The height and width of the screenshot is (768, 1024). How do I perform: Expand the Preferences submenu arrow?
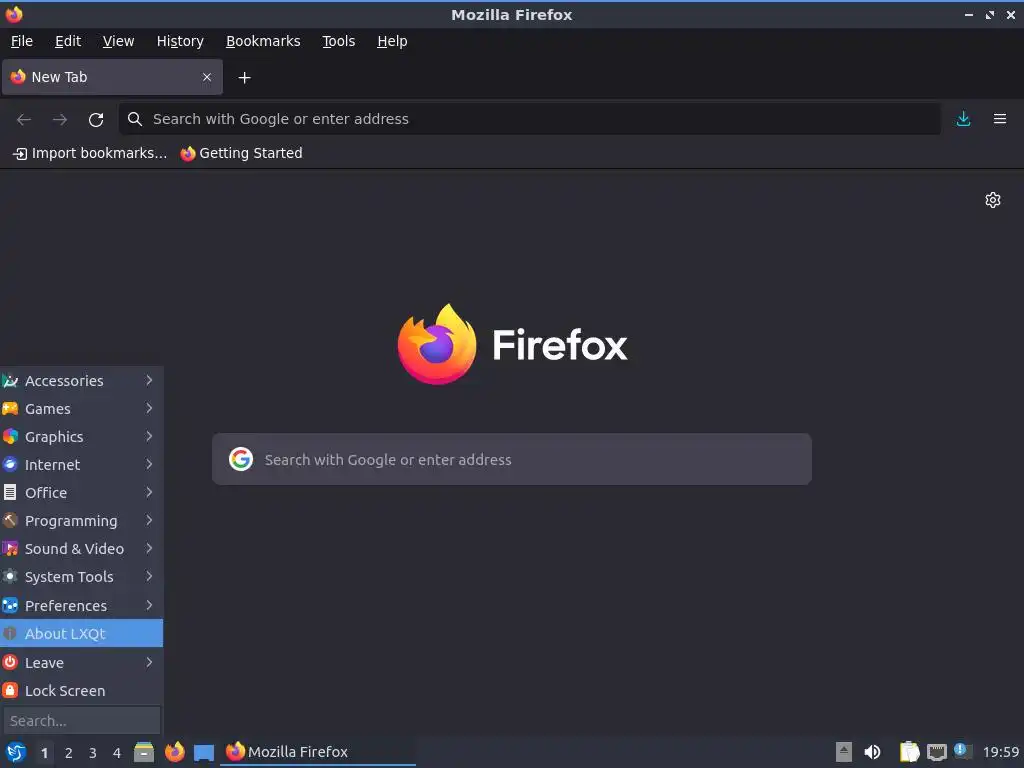[150, 605]
